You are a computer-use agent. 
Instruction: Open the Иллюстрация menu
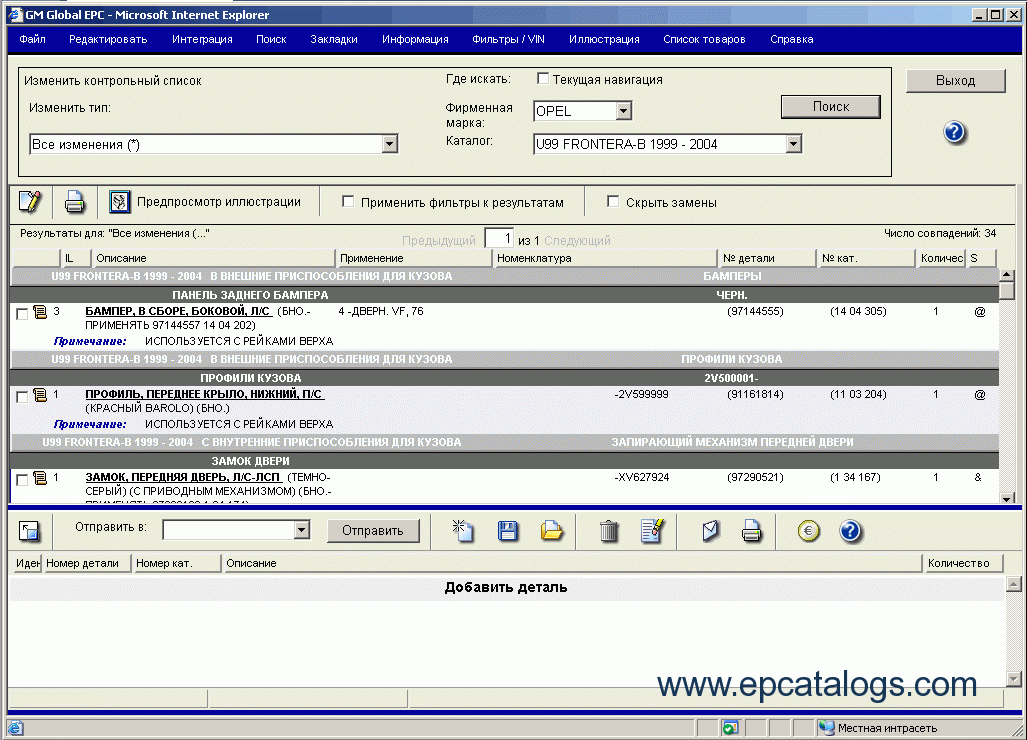tap(604, 39)
